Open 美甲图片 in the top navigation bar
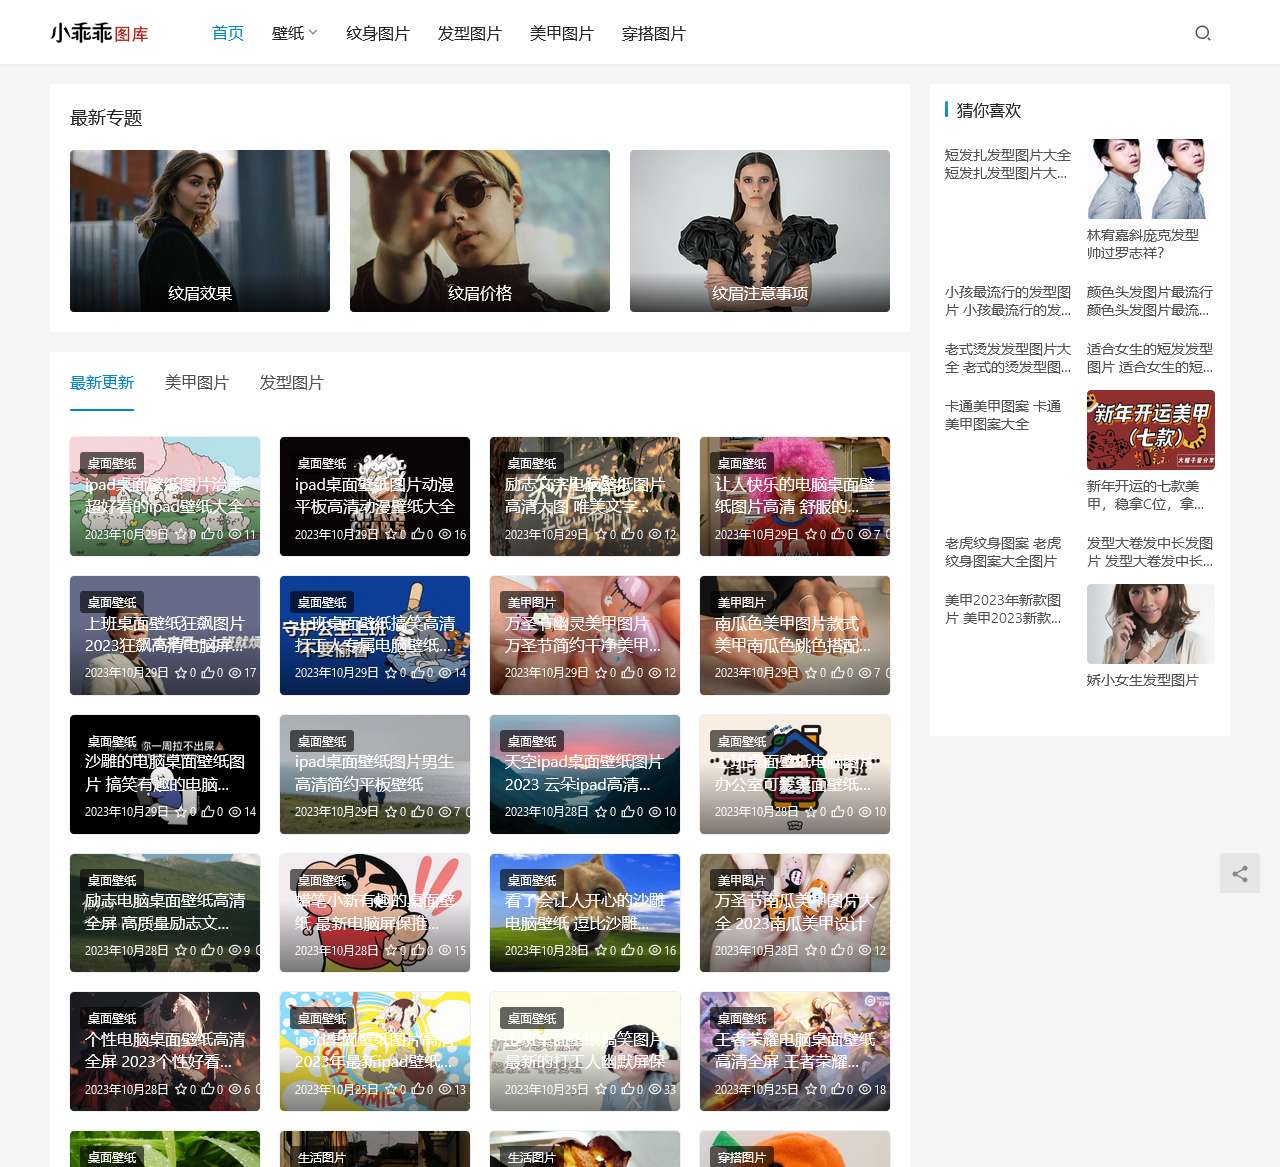This screenshot has height=1167, width=1280. [x=562, y=33]
